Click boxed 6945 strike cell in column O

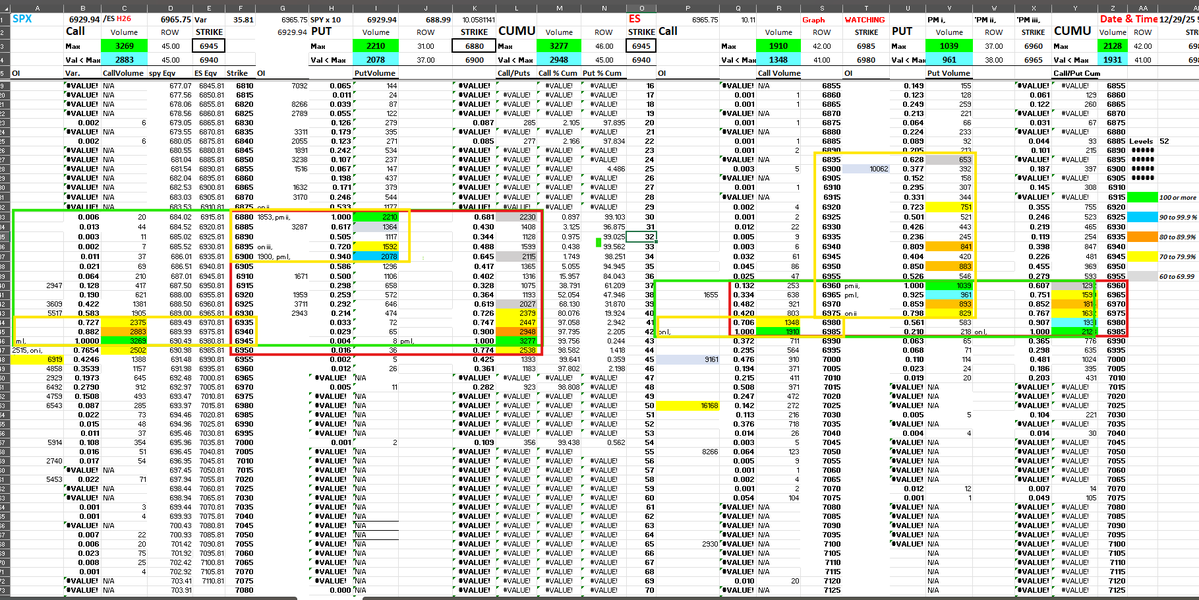641,46
